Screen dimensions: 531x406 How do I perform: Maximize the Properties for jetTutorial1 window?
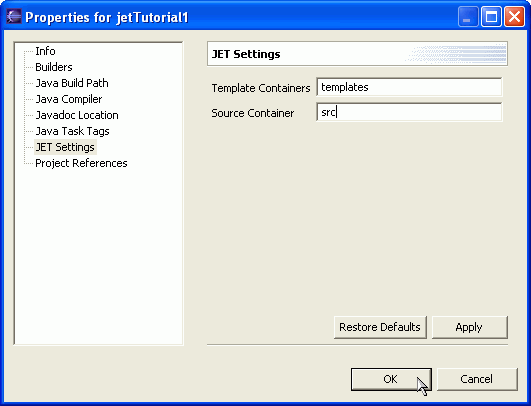pyautogui.click(x=491, y=17)
